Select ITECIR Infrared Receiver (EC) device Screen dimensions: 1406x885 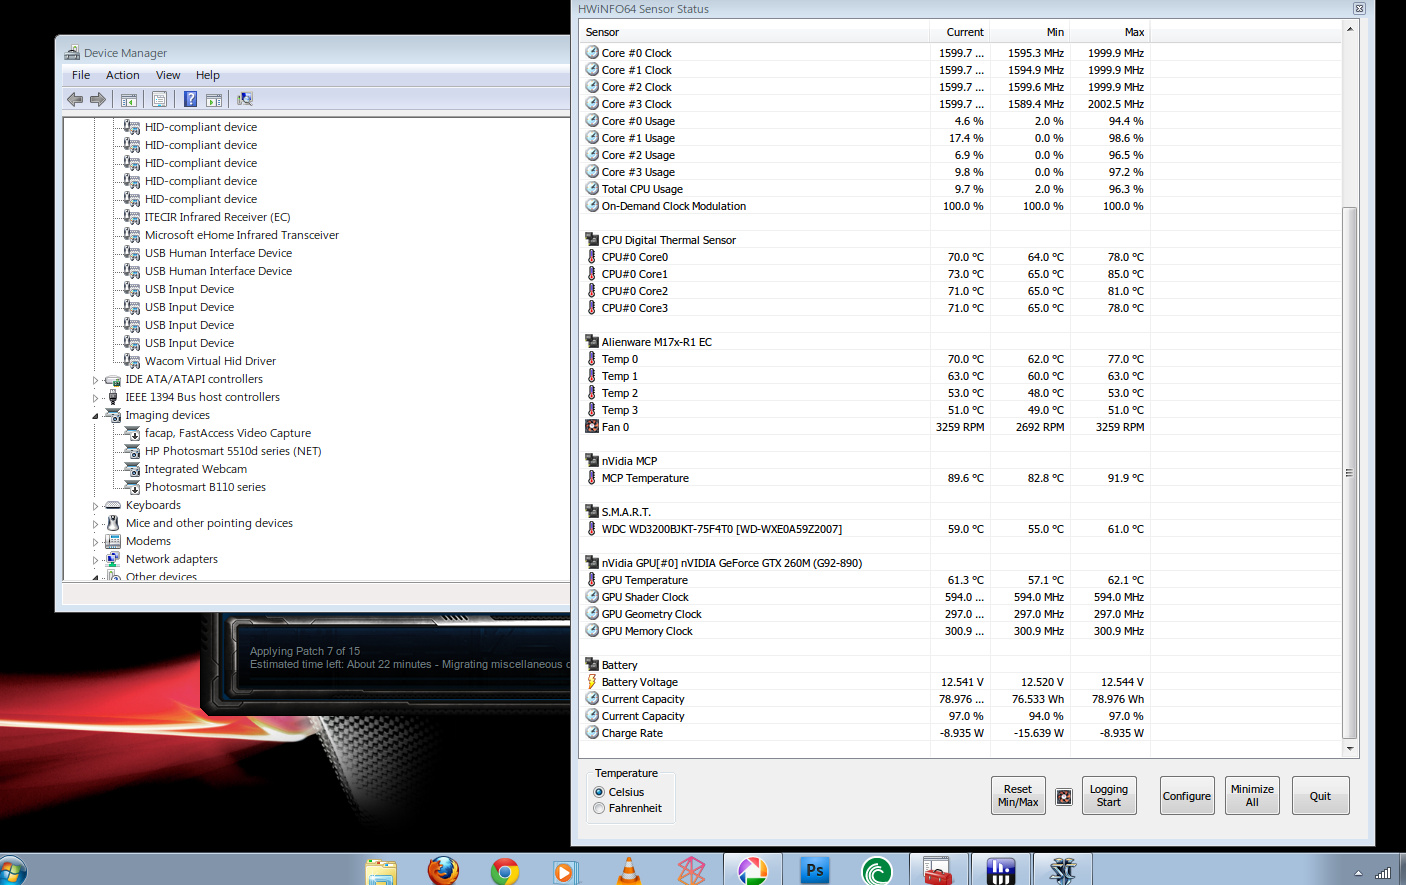(217, 217)
